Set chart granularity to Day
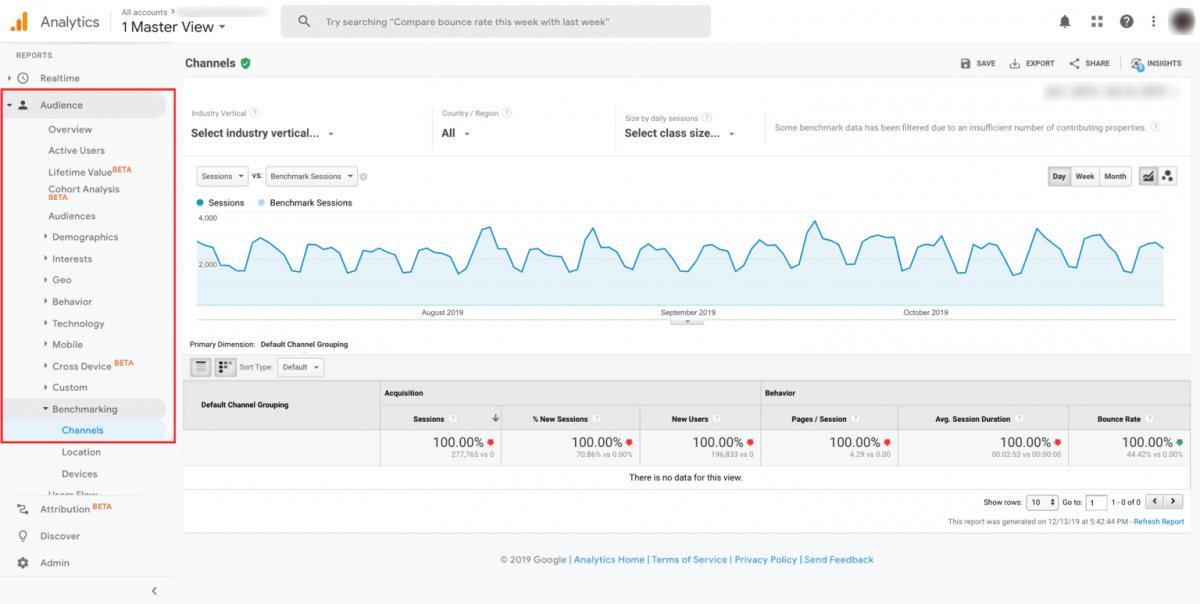This screenshot has height=604, width=1200. pyautogui.click(x=1058, y=176)
